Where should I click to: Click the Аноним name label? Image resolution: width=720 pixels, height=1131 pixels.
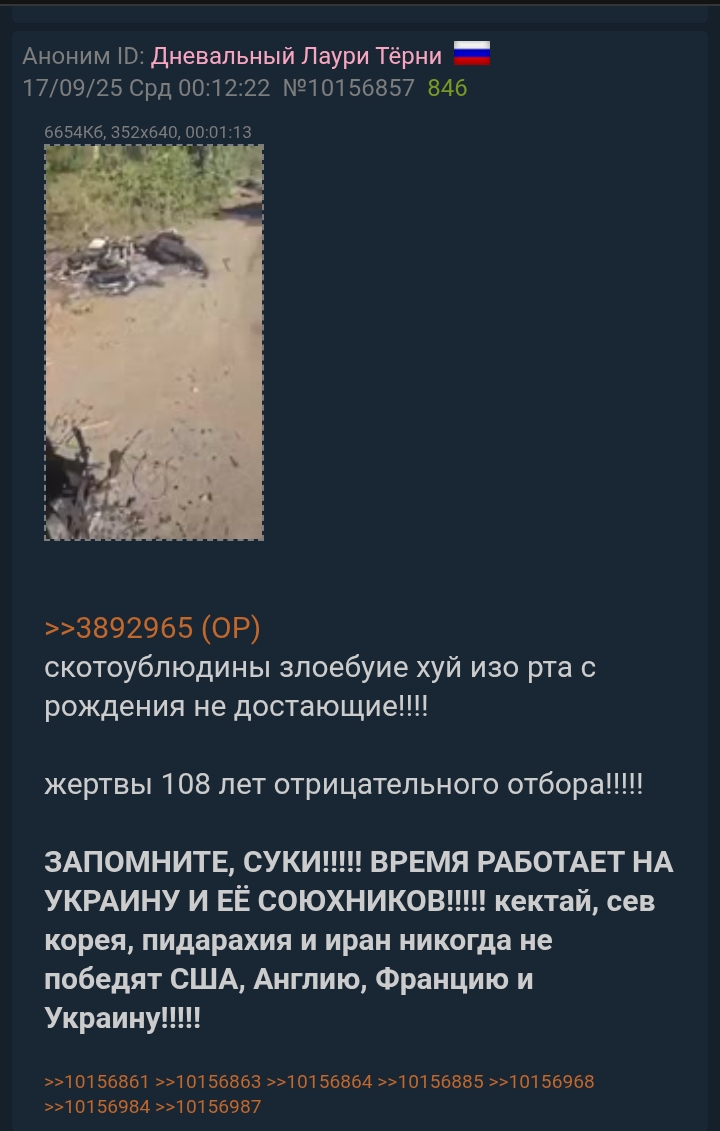click(66, 56)
